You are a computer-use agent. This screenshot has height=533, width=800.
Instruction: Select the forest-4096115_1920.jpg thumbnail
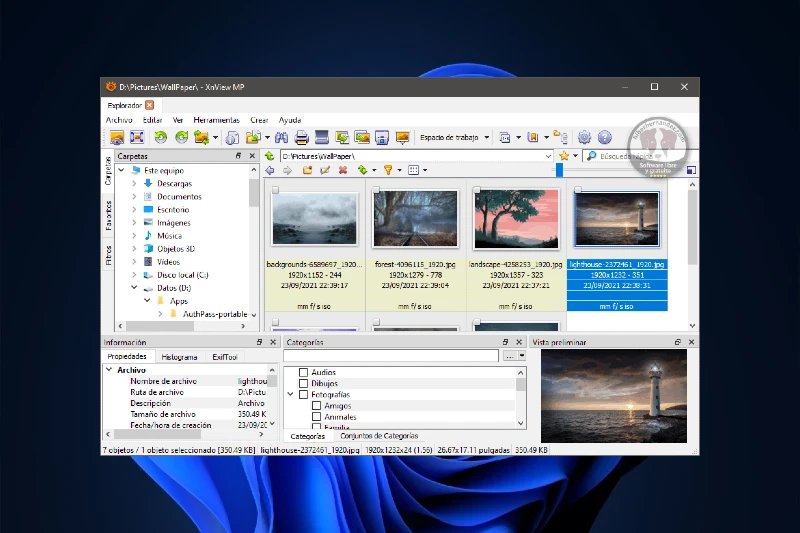[x=415, y=219]
